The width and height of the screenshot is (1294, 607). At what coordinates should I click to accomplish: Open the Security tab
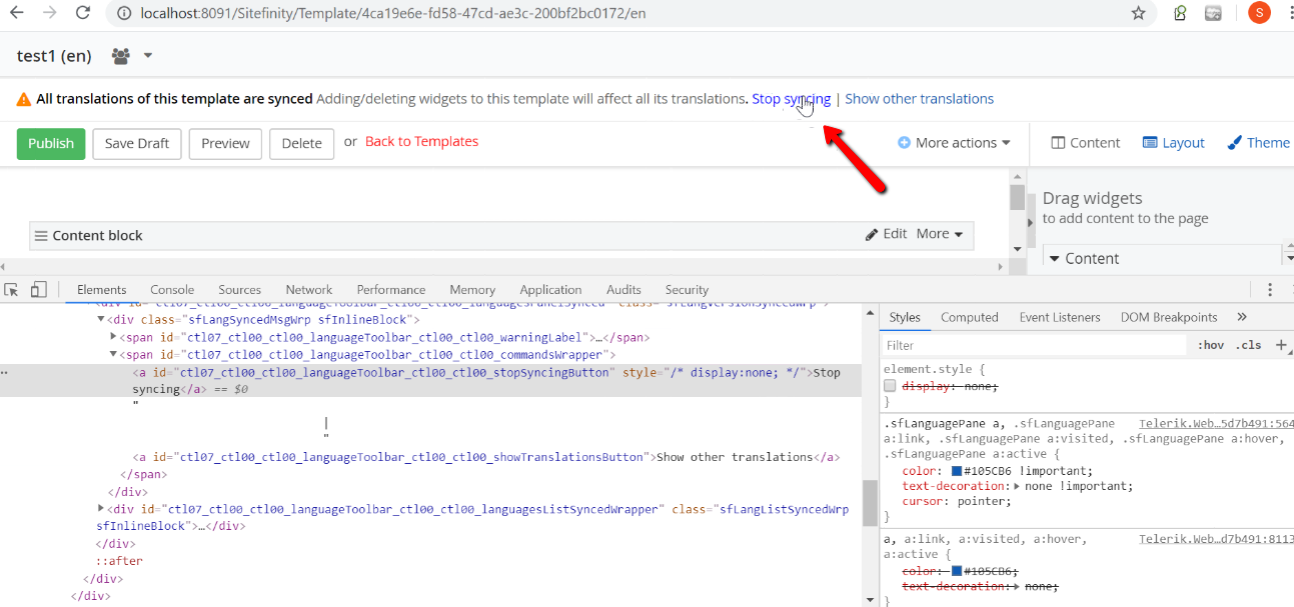pos(687,290)
